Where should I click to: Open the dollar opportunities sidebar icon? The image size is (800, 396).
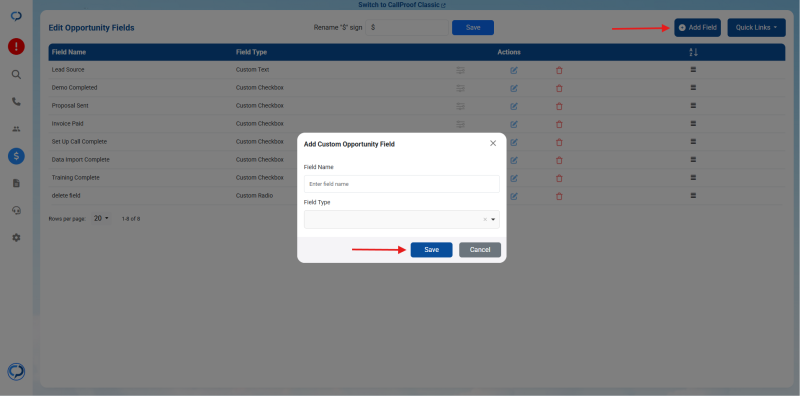(x=16, y=156)
